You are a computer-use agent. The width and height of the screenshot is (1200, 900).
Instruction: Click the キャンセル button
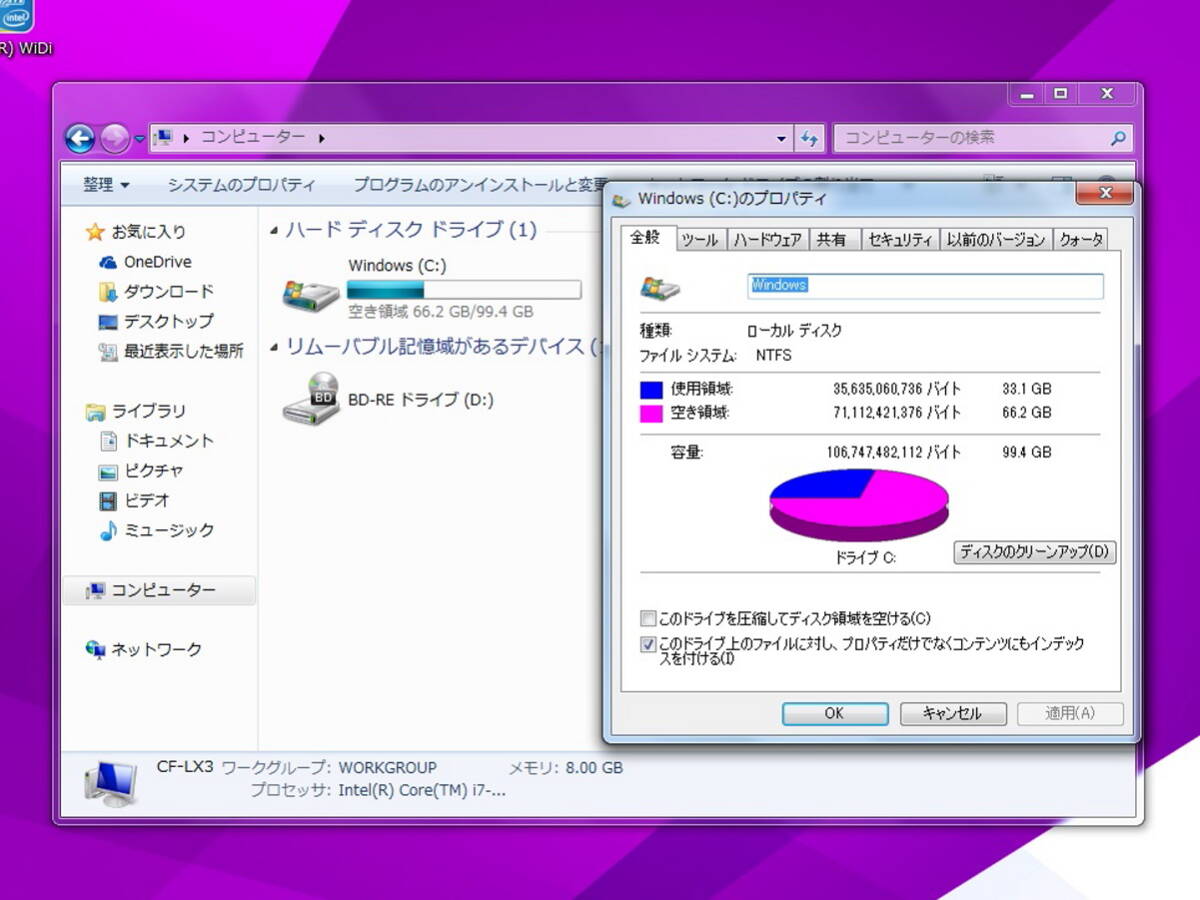coord(952,714)
